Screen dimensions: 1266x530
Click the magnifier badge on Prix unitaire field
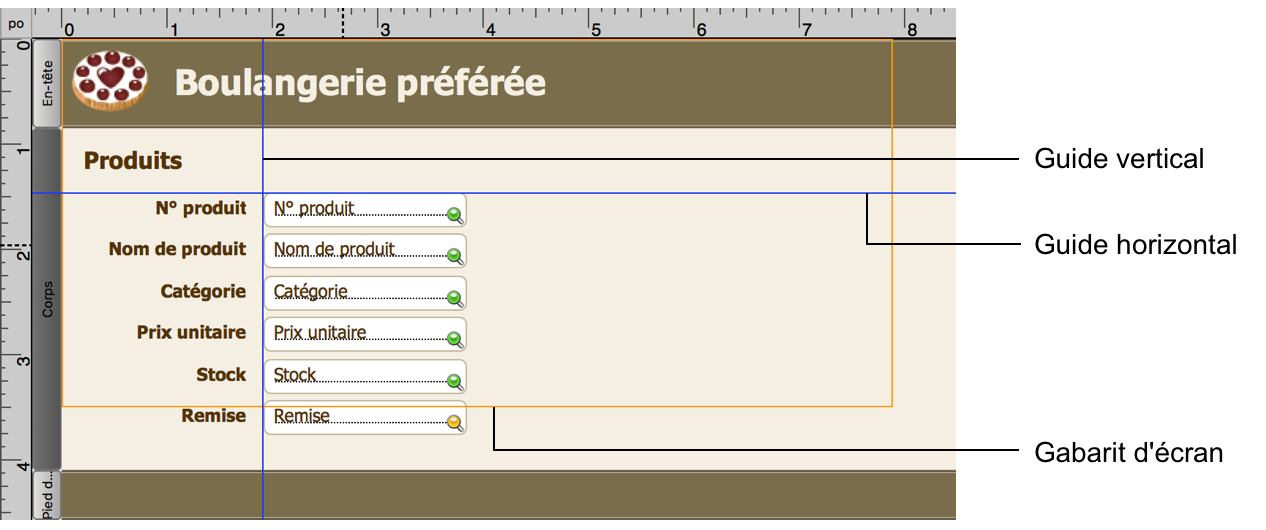[x=454, y=339]
